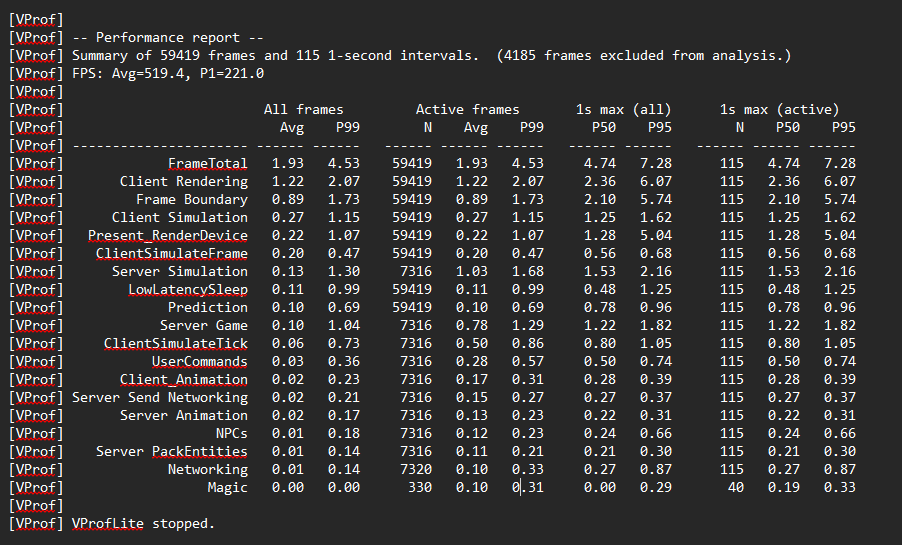This screenshot has width=902, height=545.
Task: Click the 'Server Send Networking' row label
Action: coord(160,397)
